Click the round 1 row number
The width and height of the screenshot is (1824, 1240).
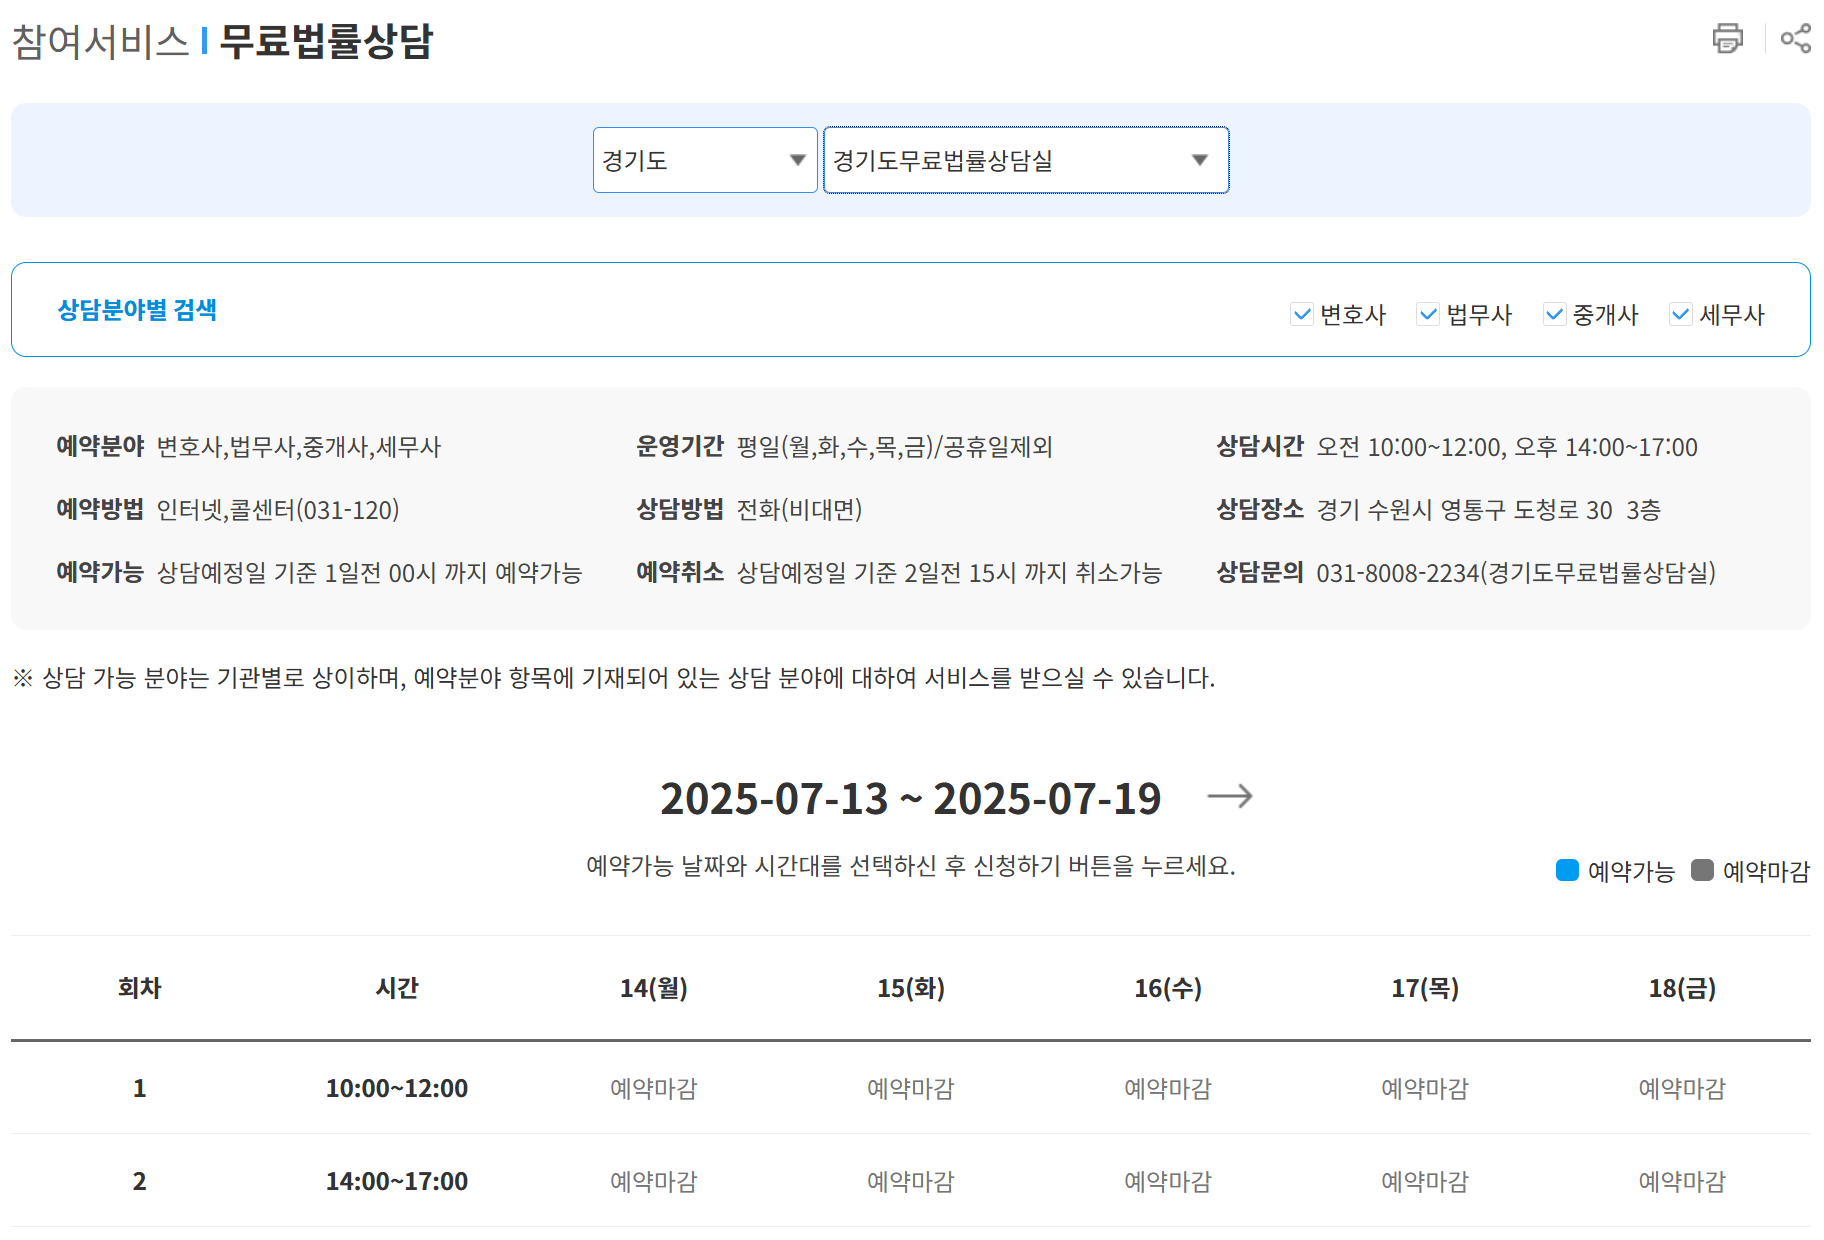click(x=140, y=1088)
